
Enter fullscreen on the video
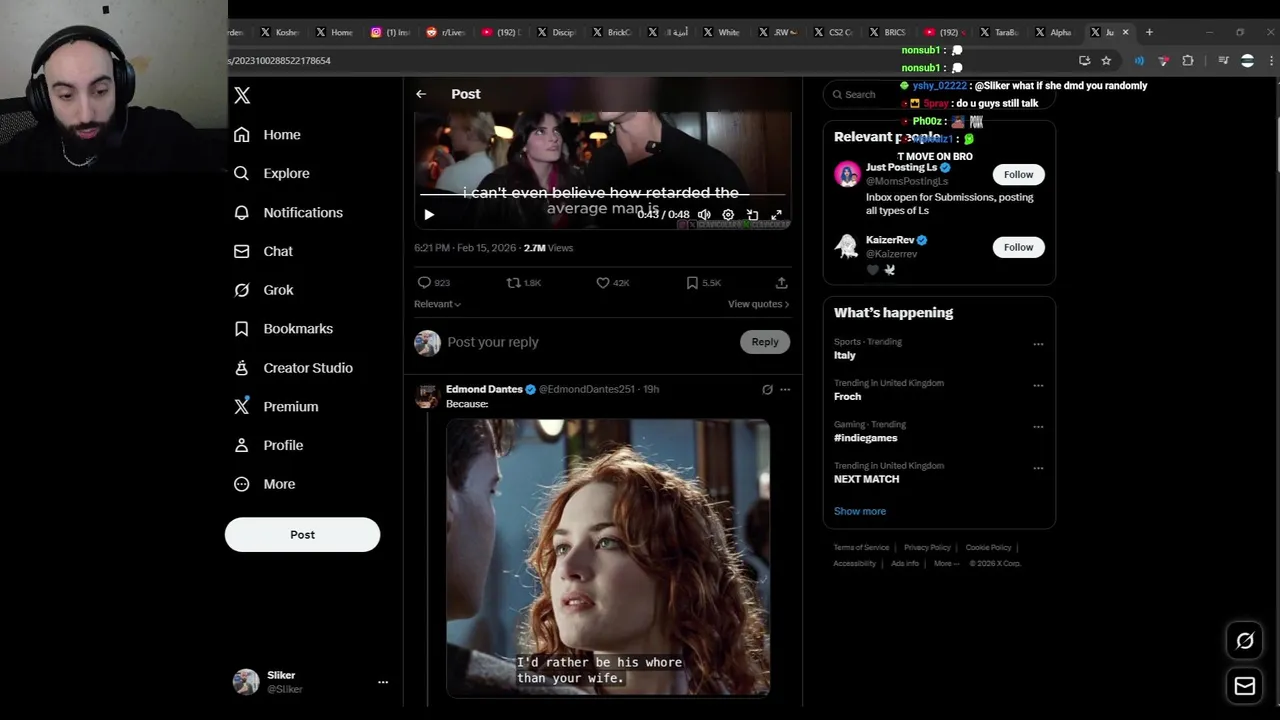776,215
